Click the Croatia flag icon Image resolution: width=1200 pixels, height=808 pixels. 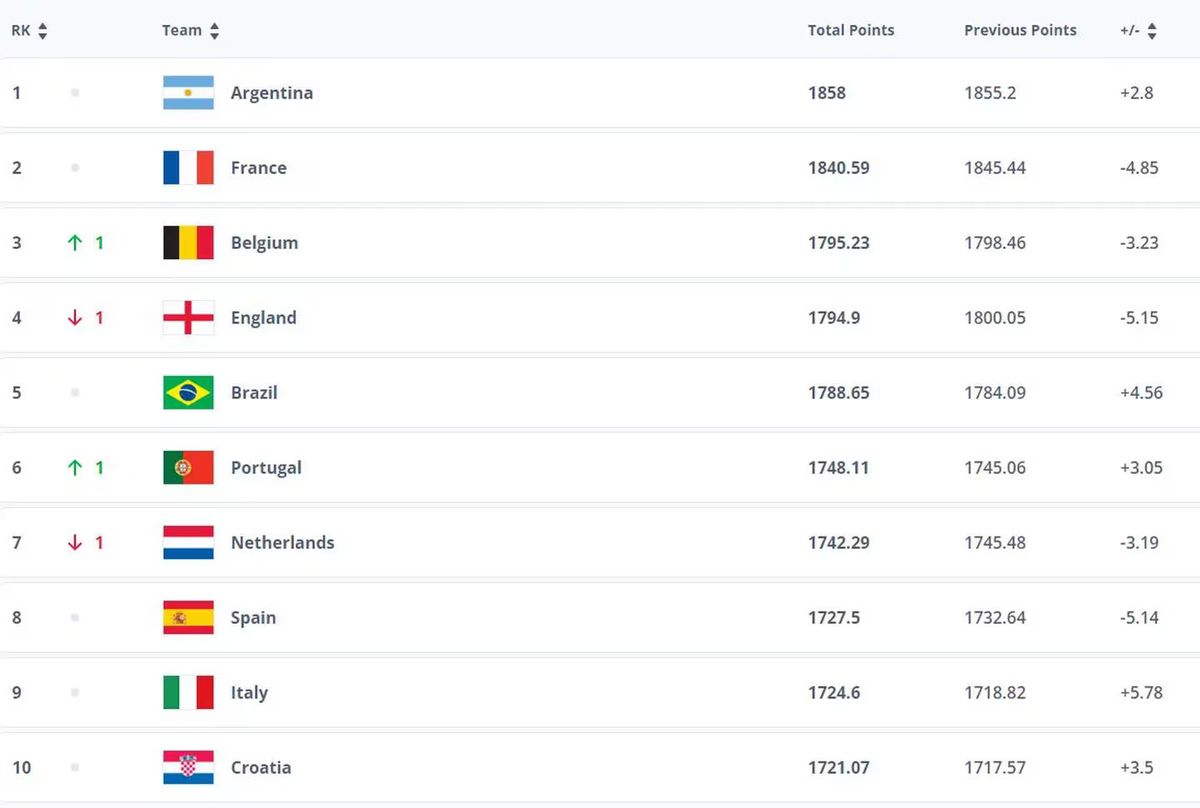[187, 767]
